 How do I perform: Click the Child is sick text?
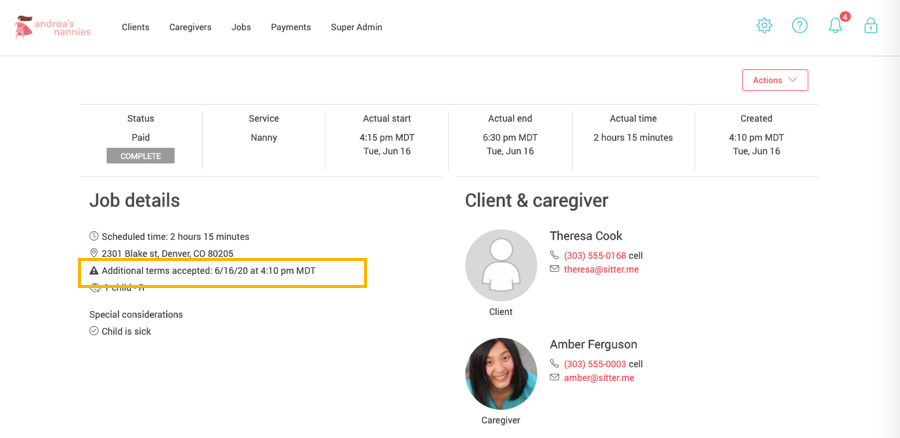(126, 331)
